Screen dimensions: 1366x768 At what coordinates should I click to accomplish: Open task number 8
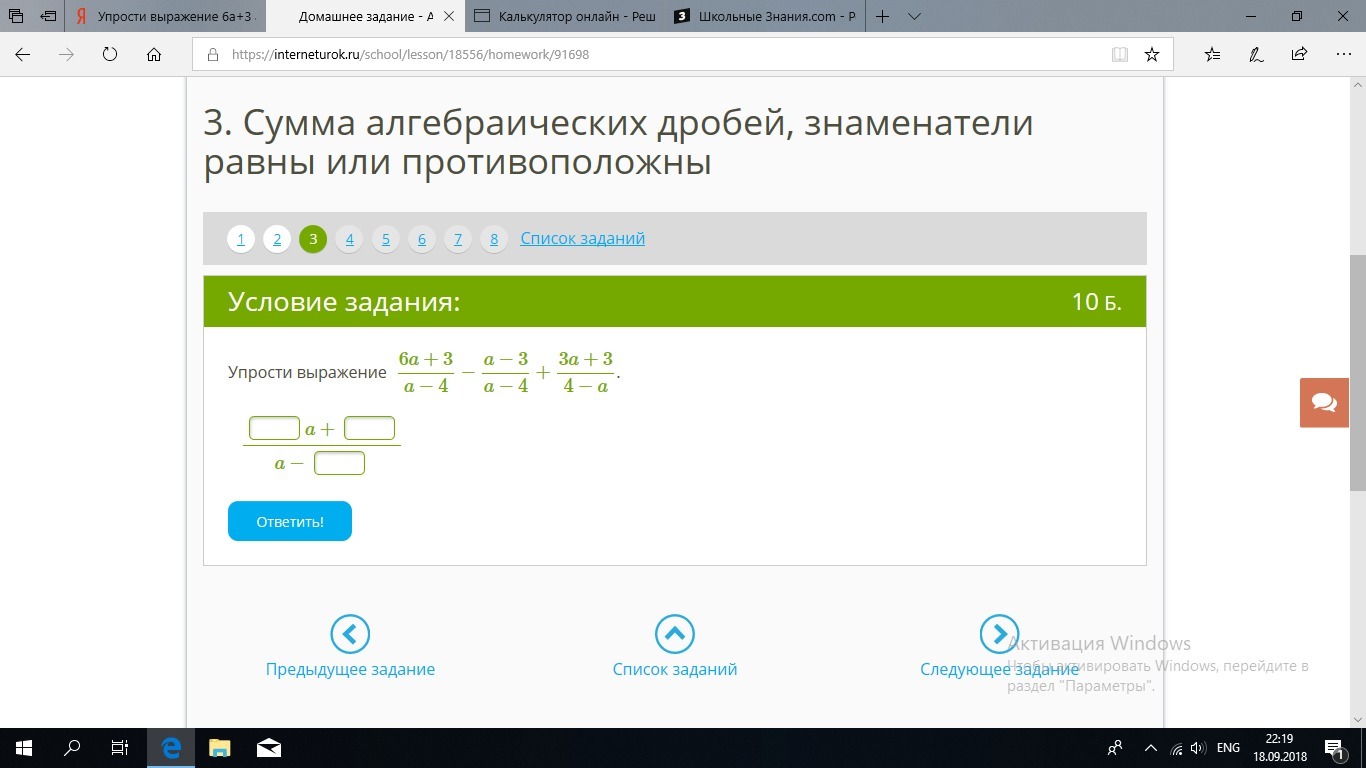(494, 239)
